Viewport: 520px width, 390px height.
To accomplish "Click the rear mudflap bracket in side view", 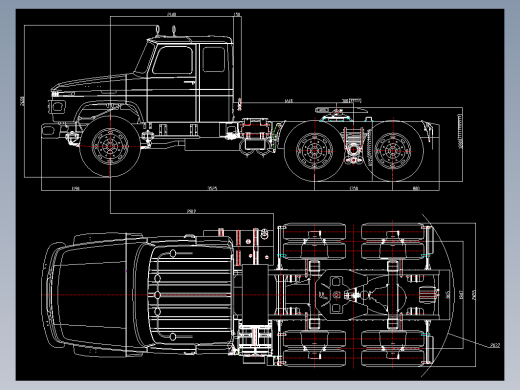I will point(429,131).
